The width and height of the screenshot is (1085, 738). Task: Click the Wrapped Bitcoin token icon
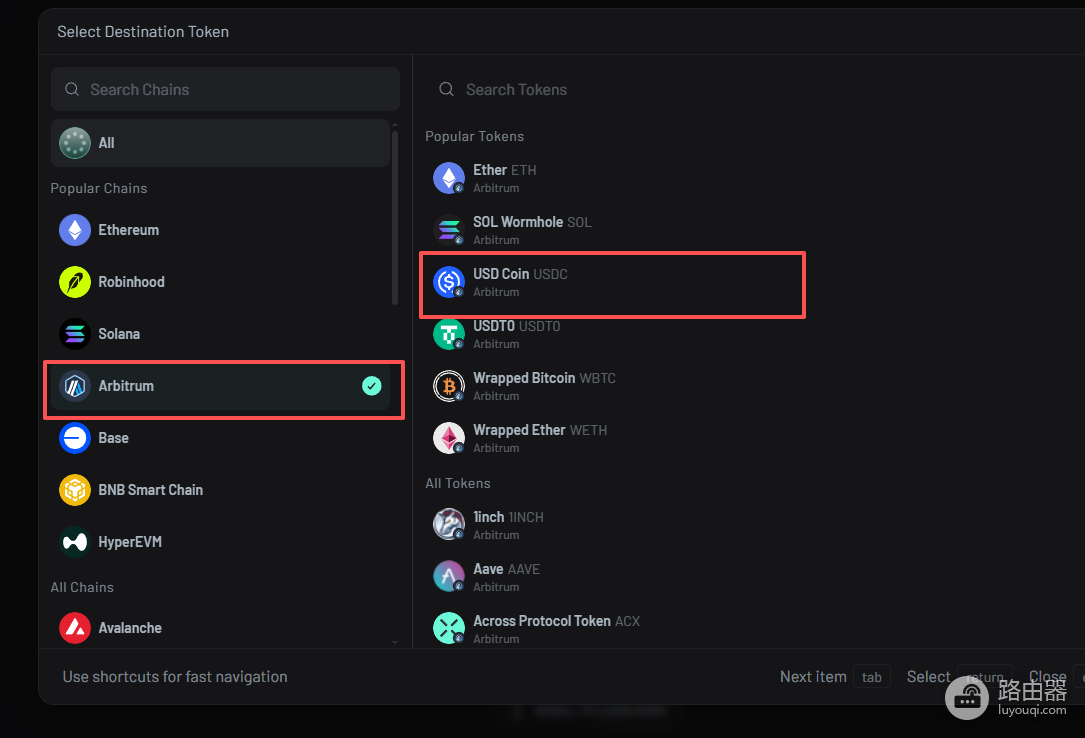(448, 386)
